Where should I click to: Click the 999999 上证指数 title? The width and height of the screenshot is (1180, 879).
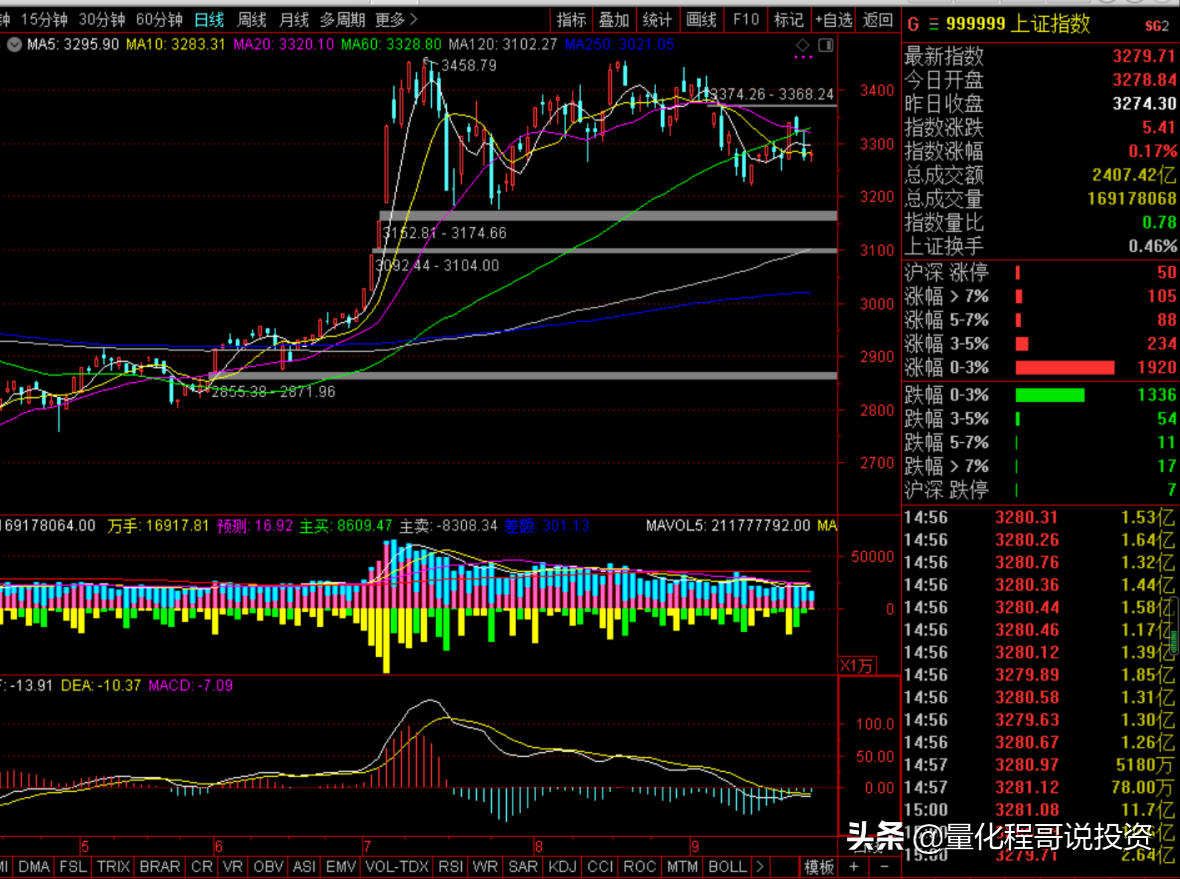tap(1018, 24)
